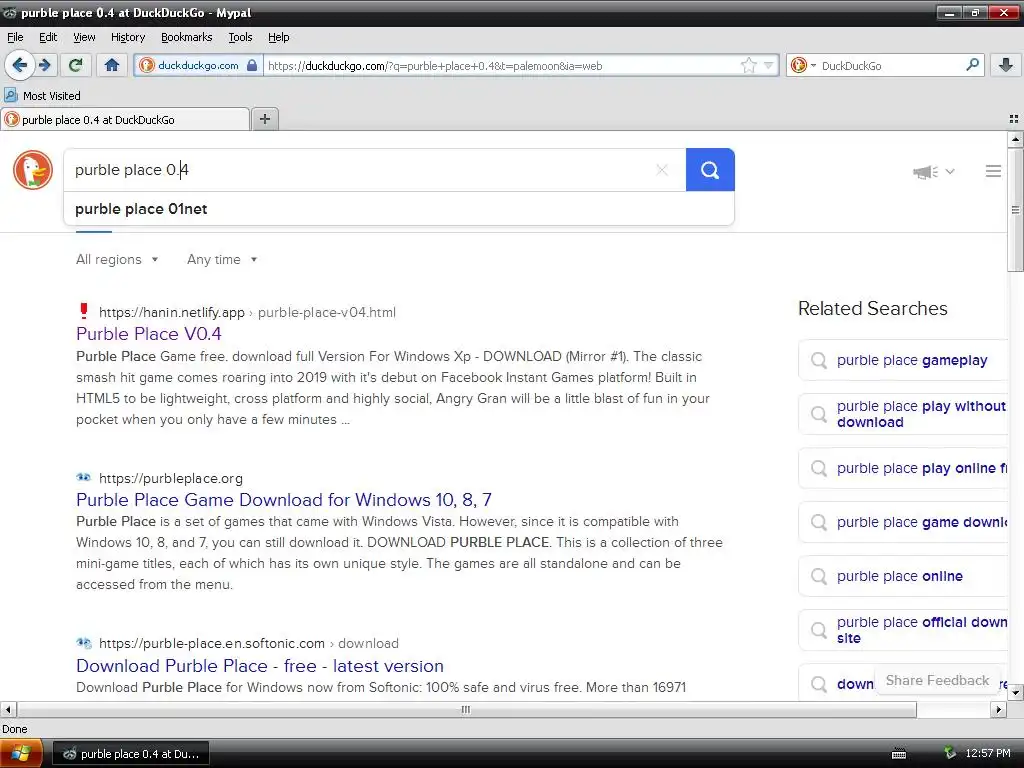1024x768 pixels.
Task: Submit search with the blue magnifier button
Action: [x=710, y=170]
